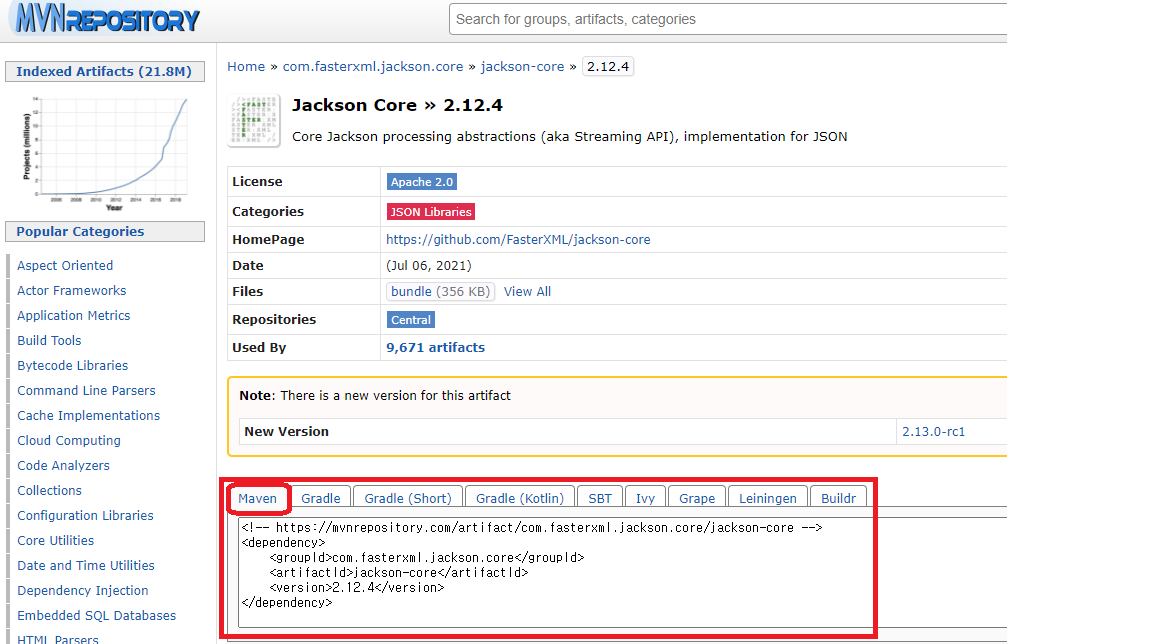Open the 9,671 artifacts link
1151x644 pixels.
(x=435, y=348)
